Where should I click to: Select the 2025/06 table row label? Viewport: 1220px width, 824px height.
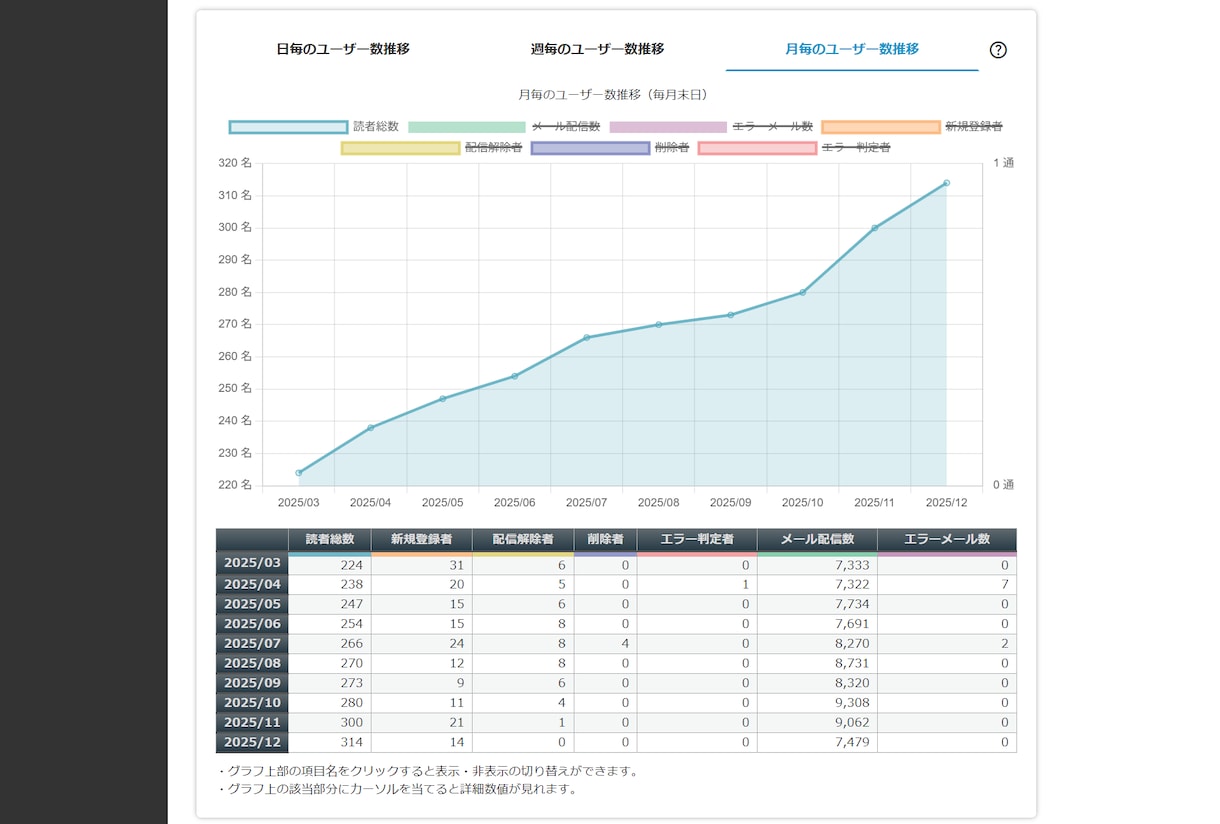(x=252, y=624)
